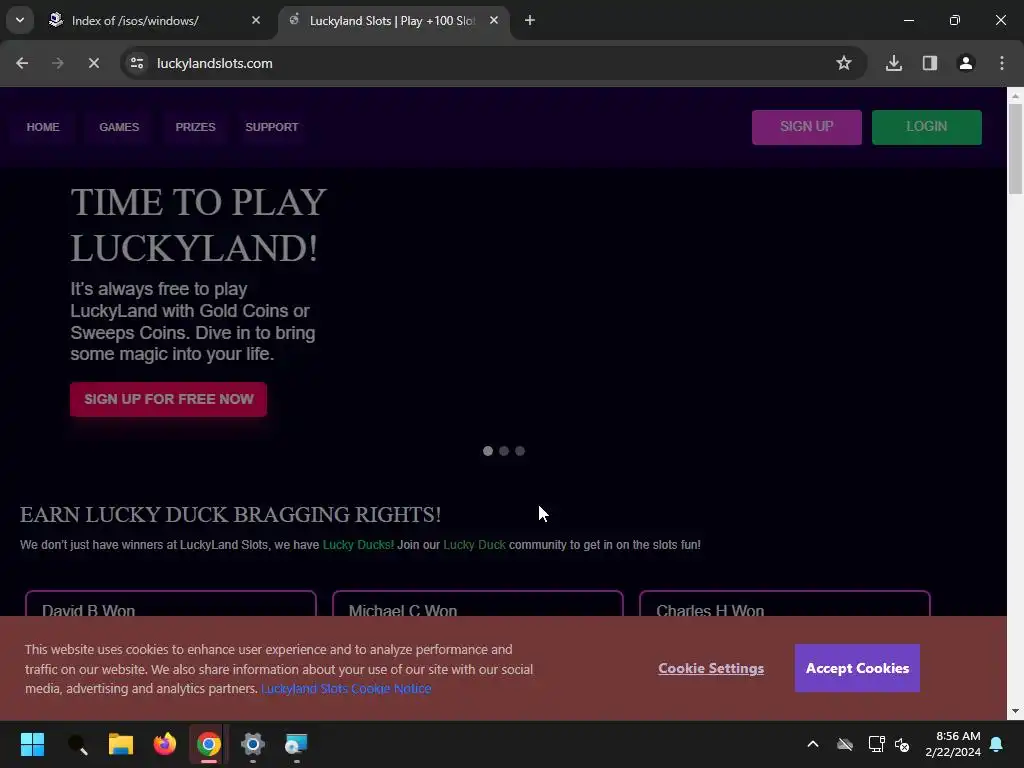The width and height of the screenshot is (1024, 768).
Task: Toggle the Chrome side panel icon
Action: pyautogui.click(x=930, y=63)
